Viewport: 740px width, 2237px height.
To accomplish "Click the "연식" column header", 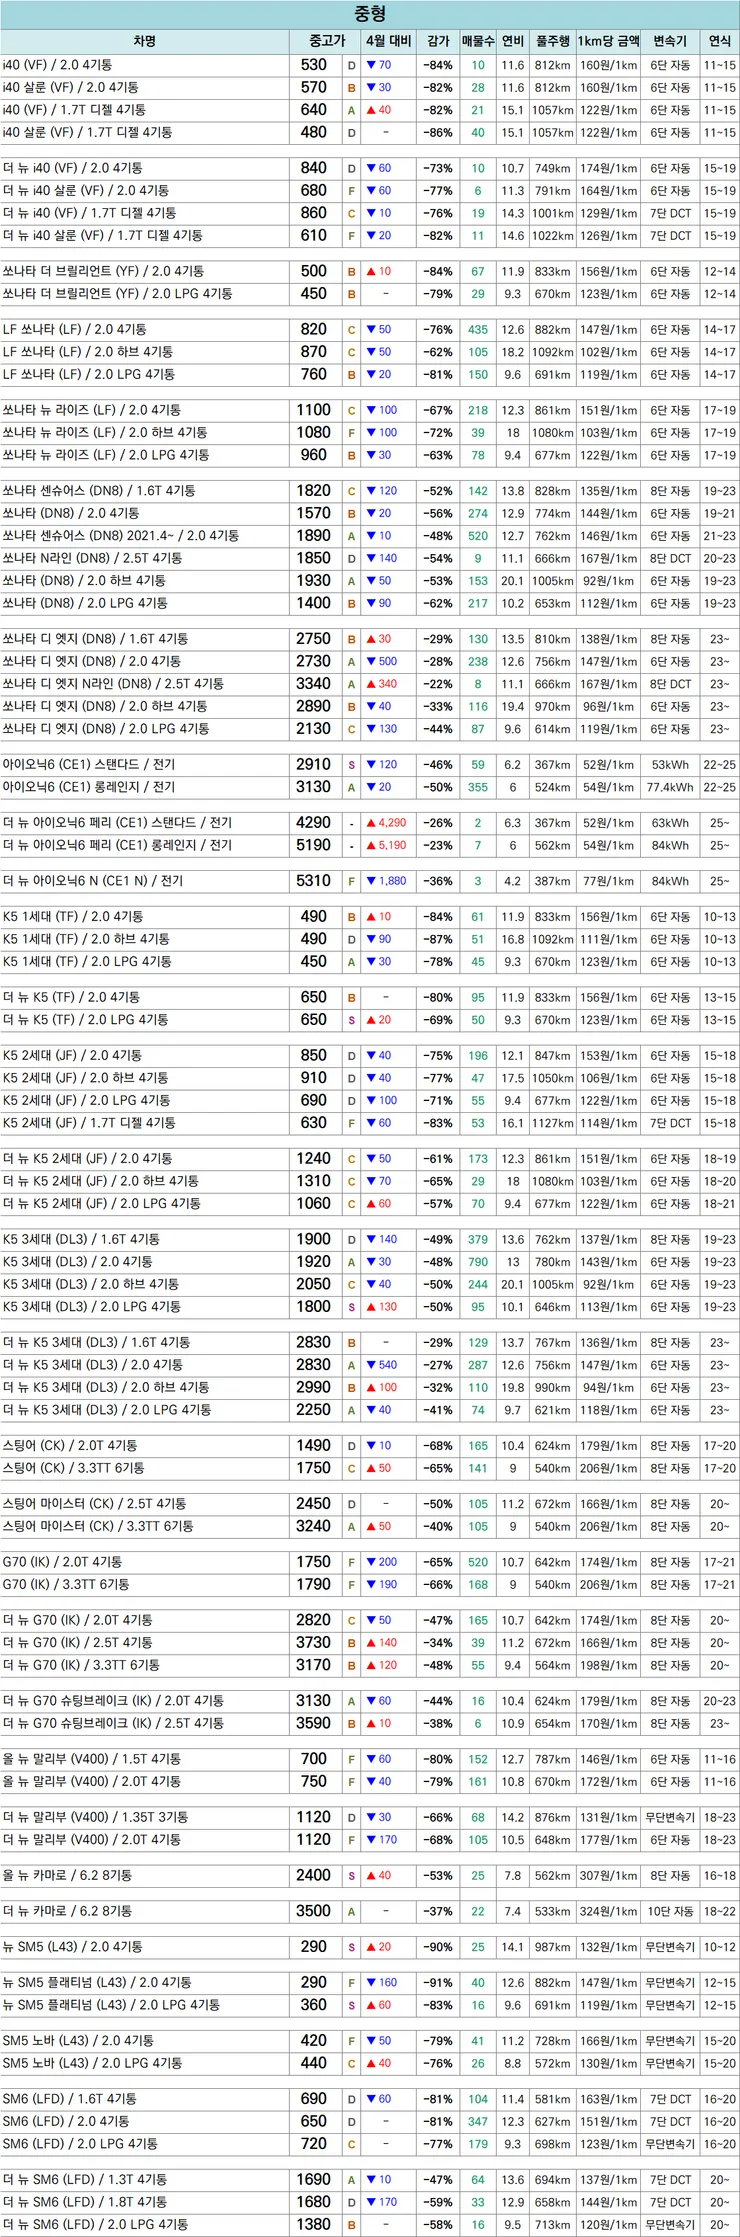I will coord(719,41).
